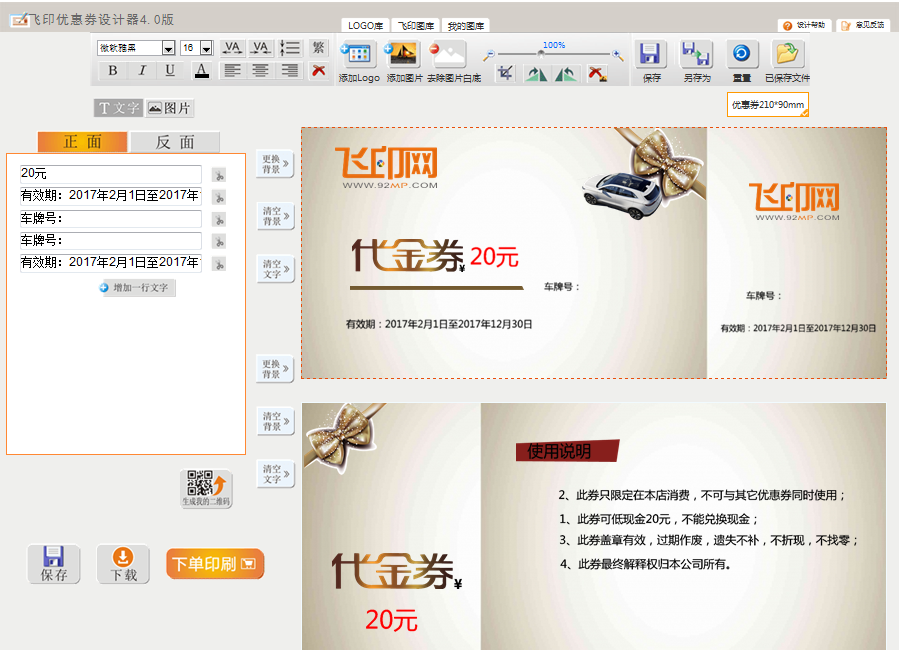899x650 pixels.
Task: Toggle center text alignment
Action: [x=259, y=70]
